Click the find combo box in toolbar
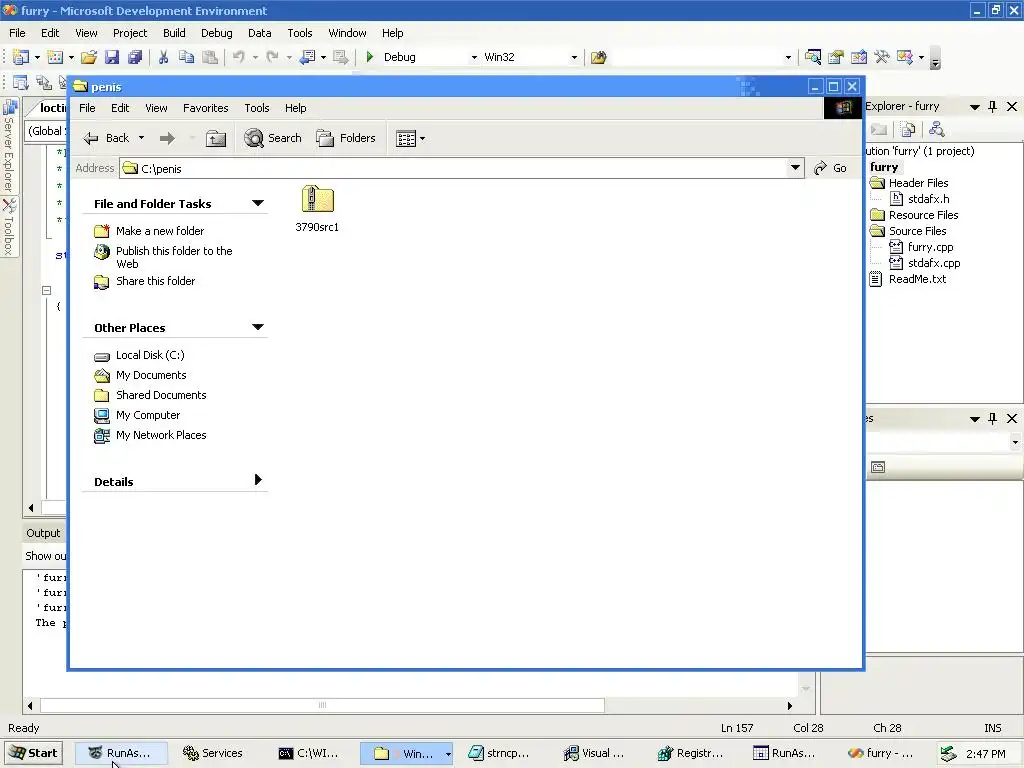The height and width of the screenshot is (768, 1024). (x=701, y=57)
